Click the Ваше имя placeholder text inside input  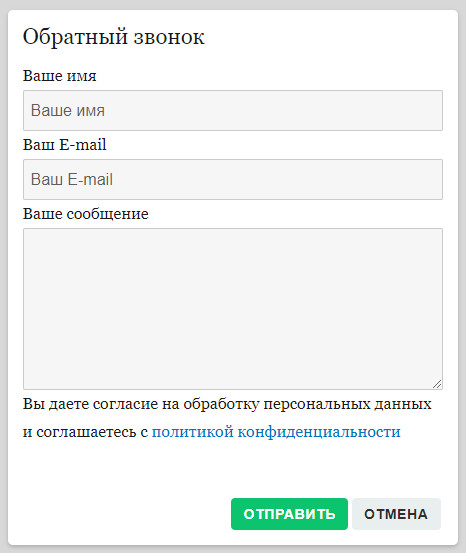(68, 110)
